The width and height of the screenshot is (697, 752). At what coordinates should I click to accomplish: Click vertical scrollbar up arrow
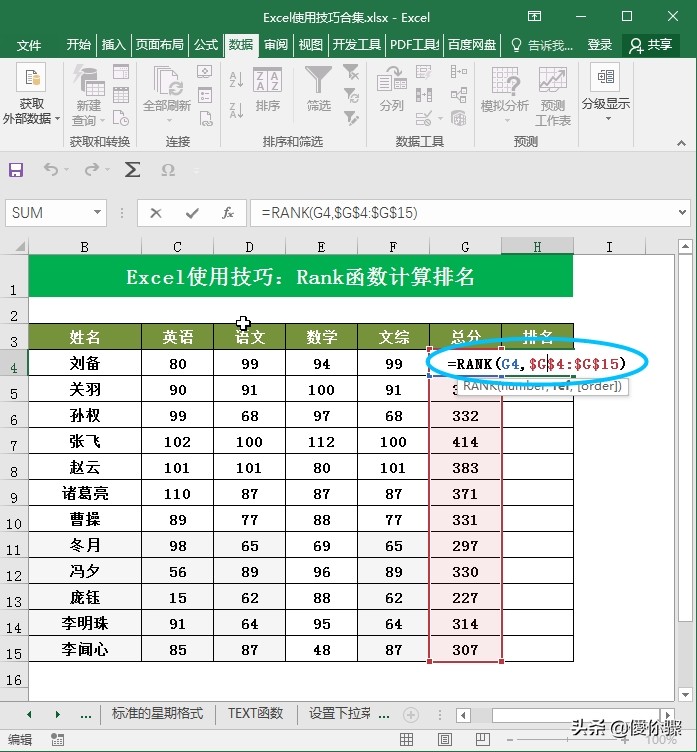[685, 247]
